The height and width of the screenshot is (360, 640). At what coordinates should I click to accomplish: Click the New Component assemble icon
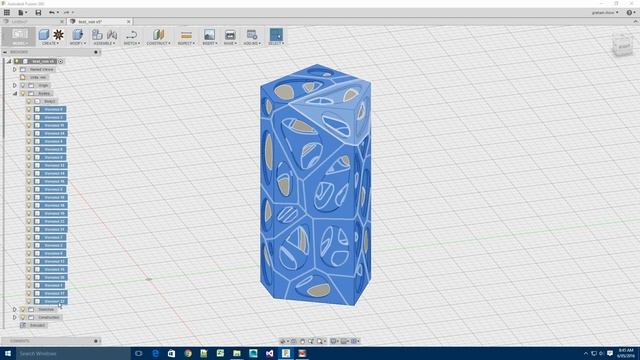[x=97, y=35]
